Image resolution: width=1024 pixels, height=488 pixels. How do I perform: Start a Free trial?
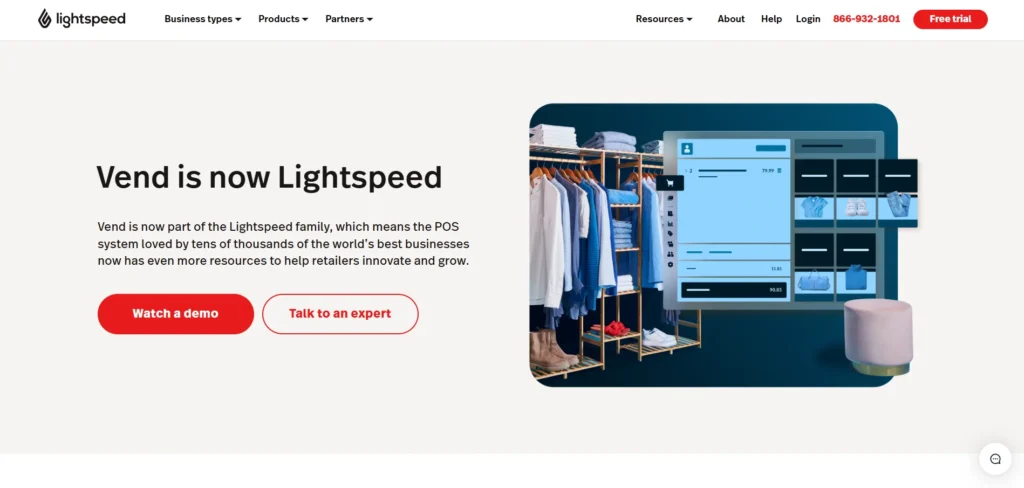(950, 19)
